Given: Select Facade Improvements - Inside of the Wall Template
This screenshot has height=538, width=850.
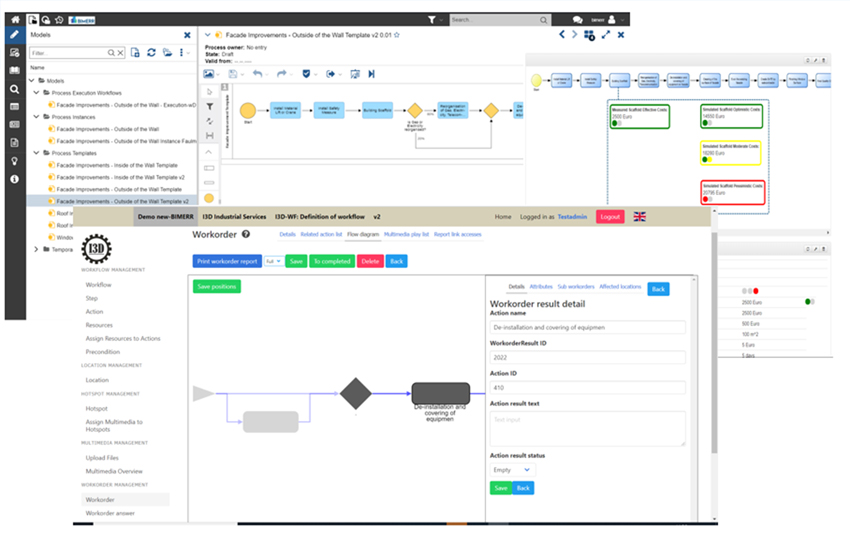Looking at the screenshot, I should click(117, 165).
